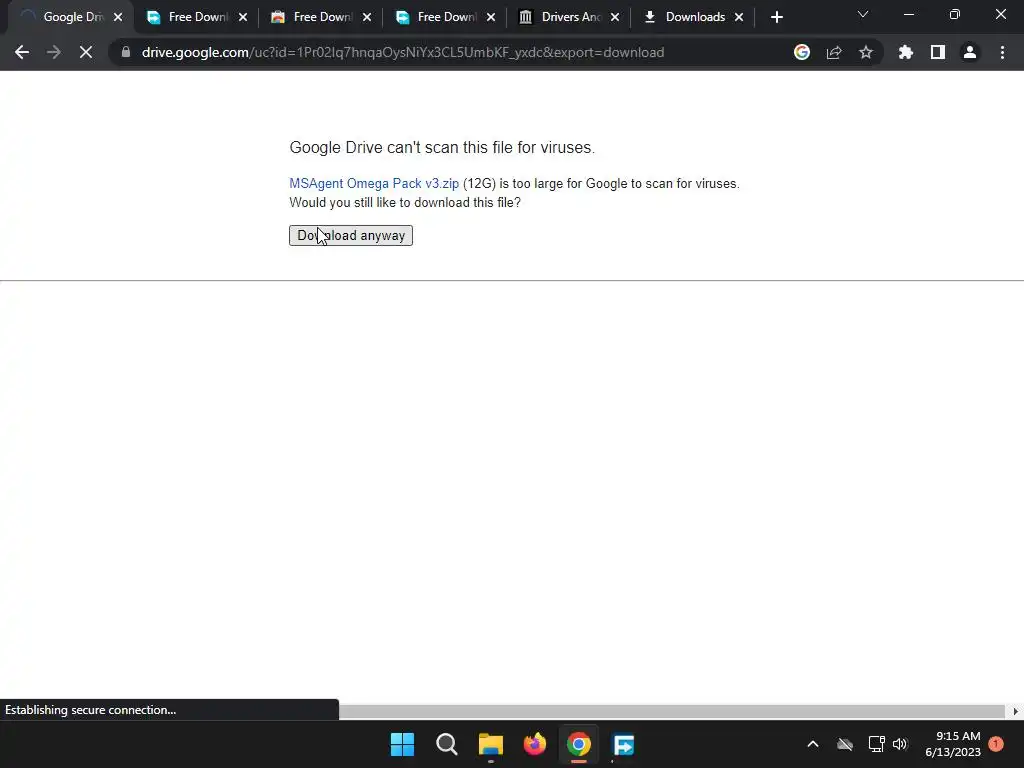Click the Google icon in address bar
This screenshot has height=768, width=1024.
click(802, 52)
